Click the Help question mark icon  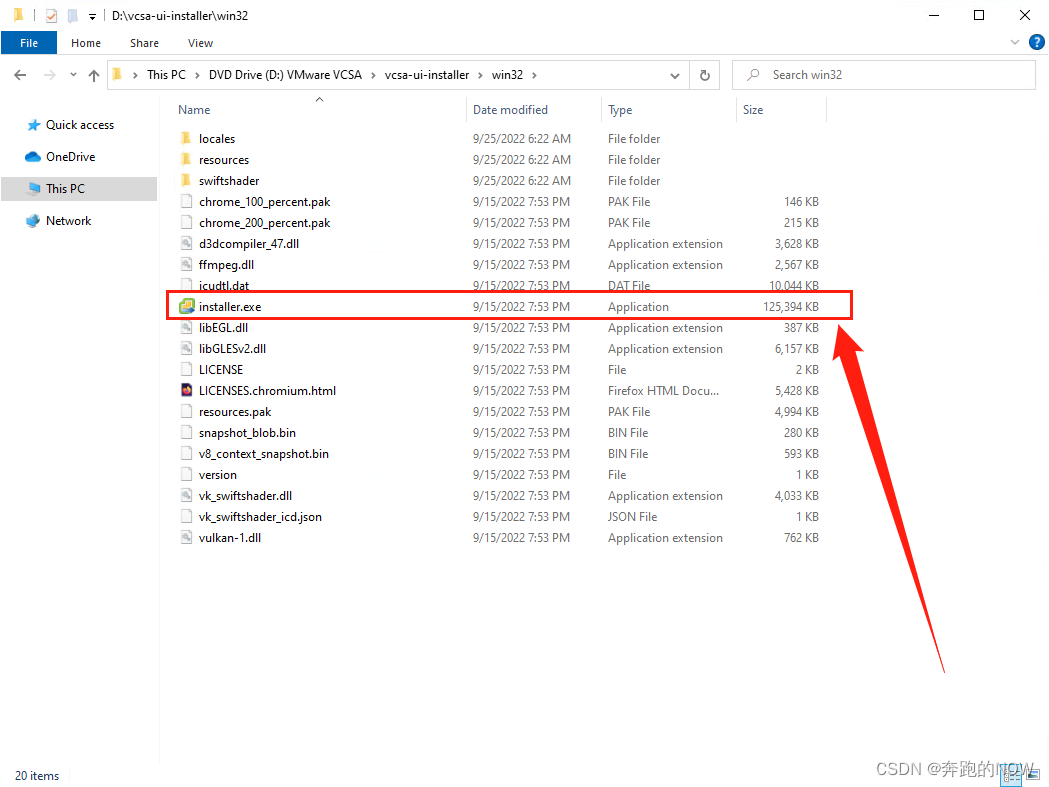pyautogui.click(x=1036, y=42)
